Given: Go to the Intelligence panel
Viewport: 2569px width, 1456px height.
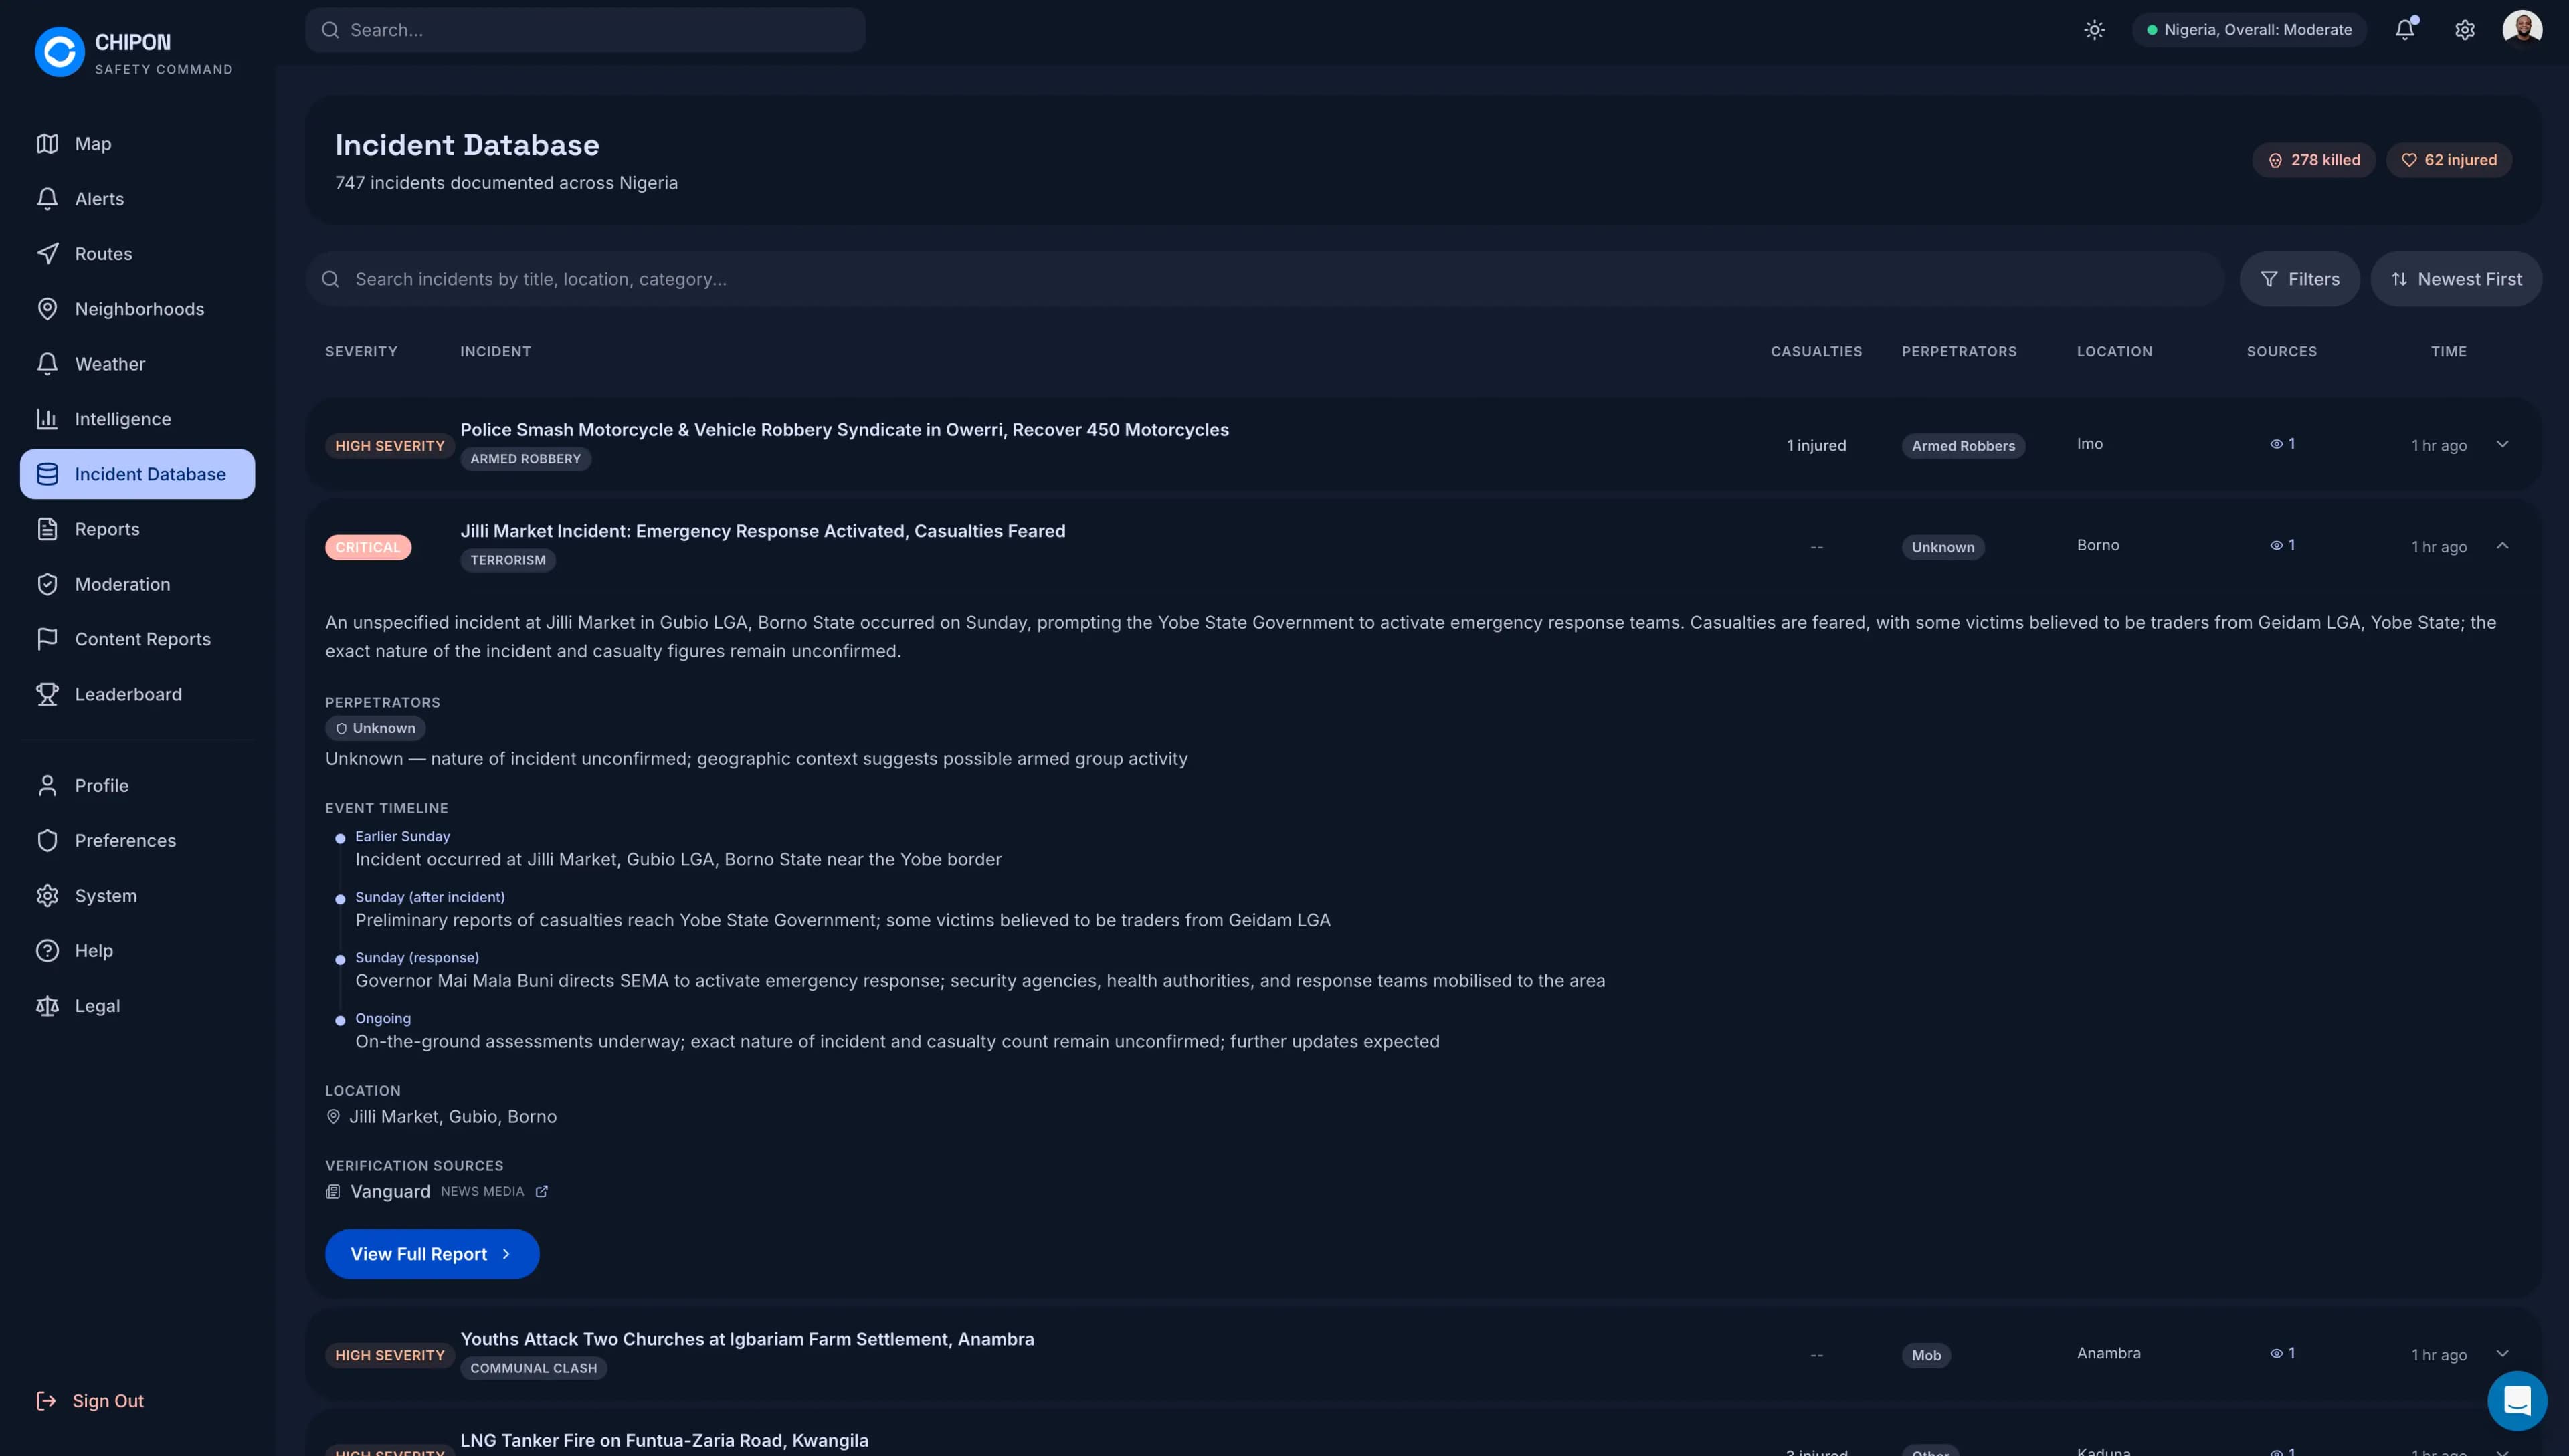Looking at the screenshot, I should (122, 419).
